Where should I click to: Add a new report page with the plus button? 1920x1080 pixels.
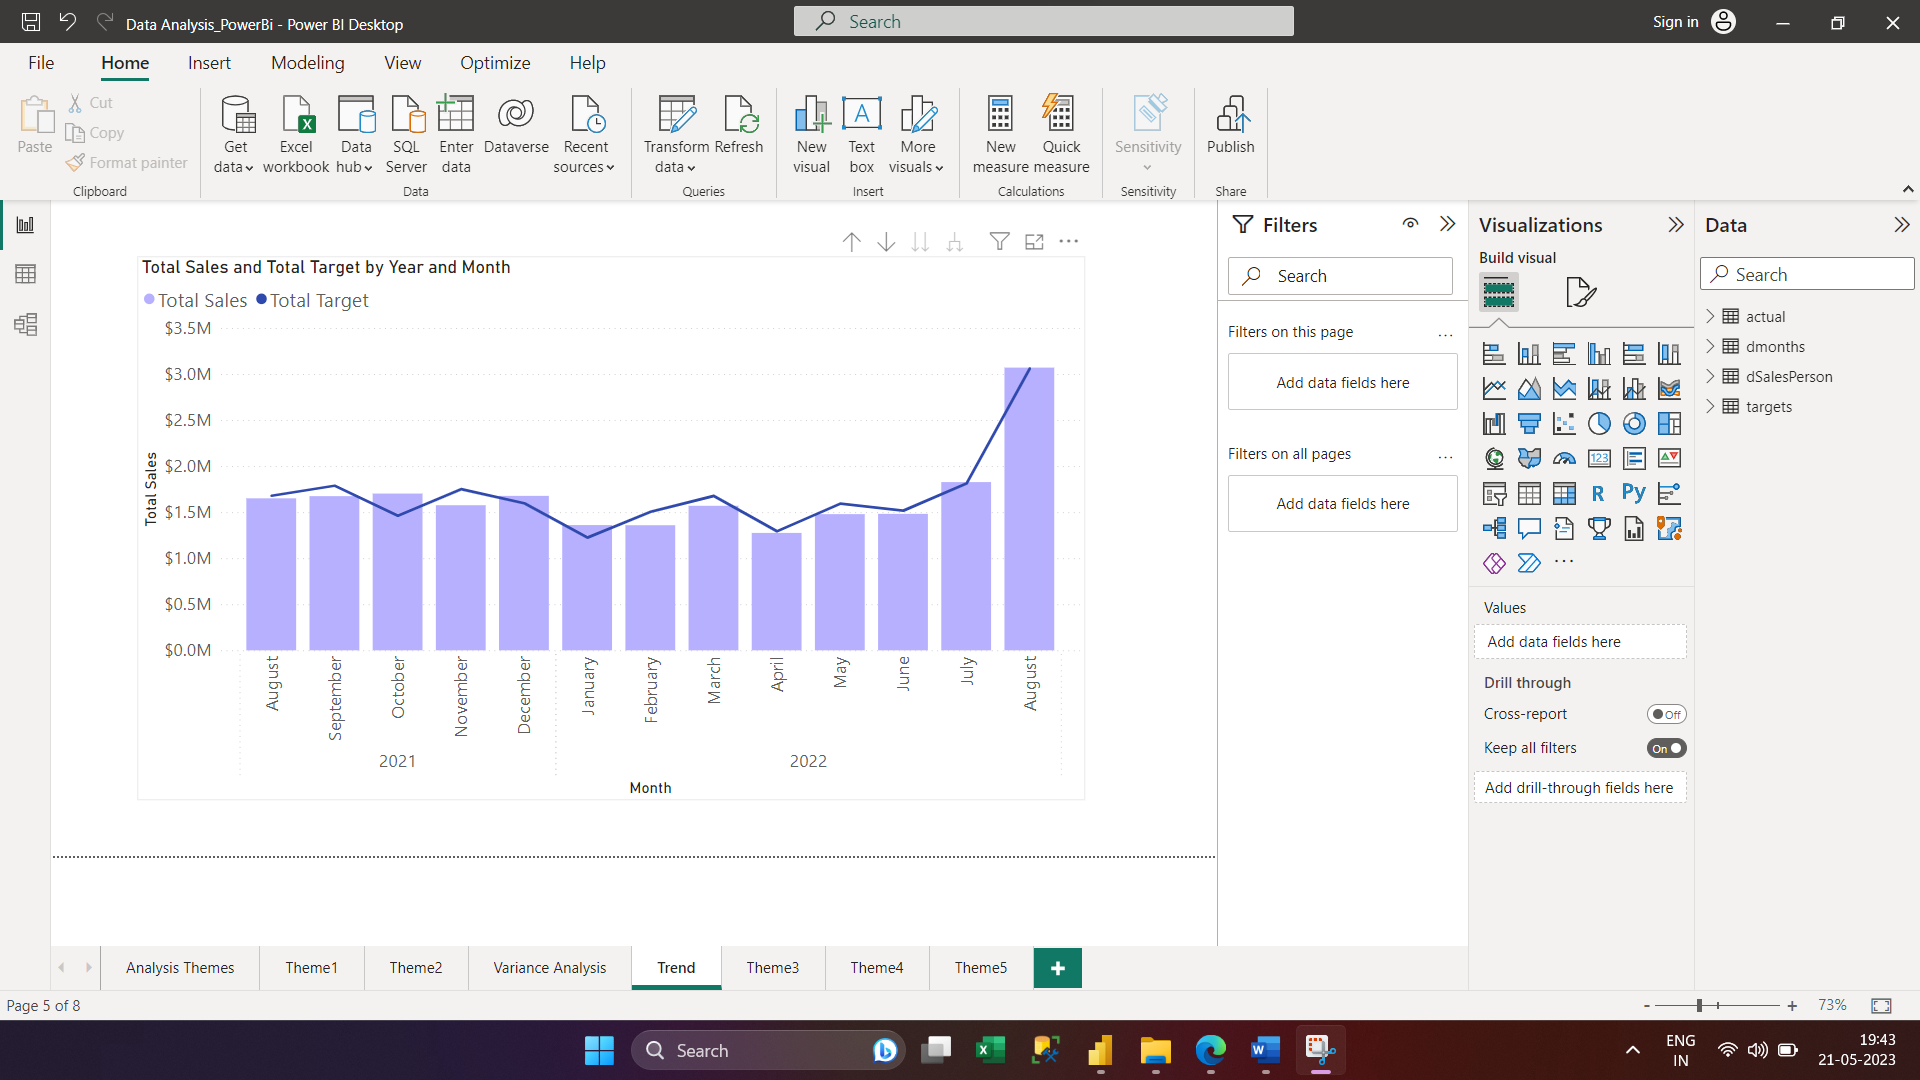[x=1058, y=967]
